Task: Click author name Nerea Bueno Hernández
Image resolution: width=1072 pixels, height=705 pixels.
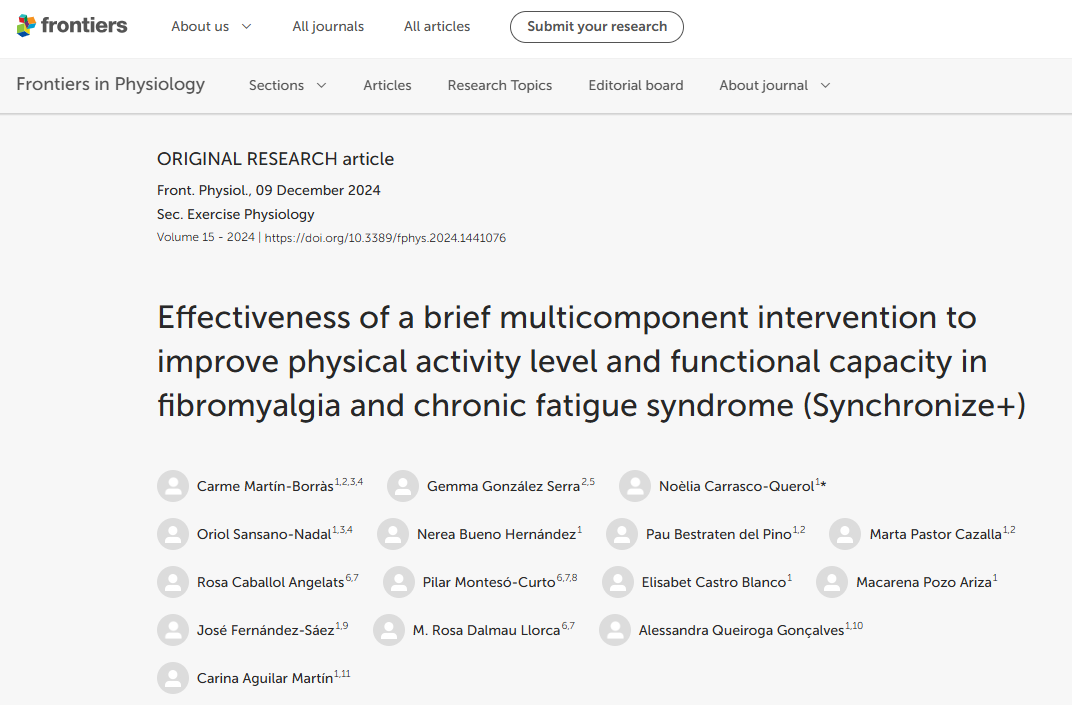Action: point(496,534)
